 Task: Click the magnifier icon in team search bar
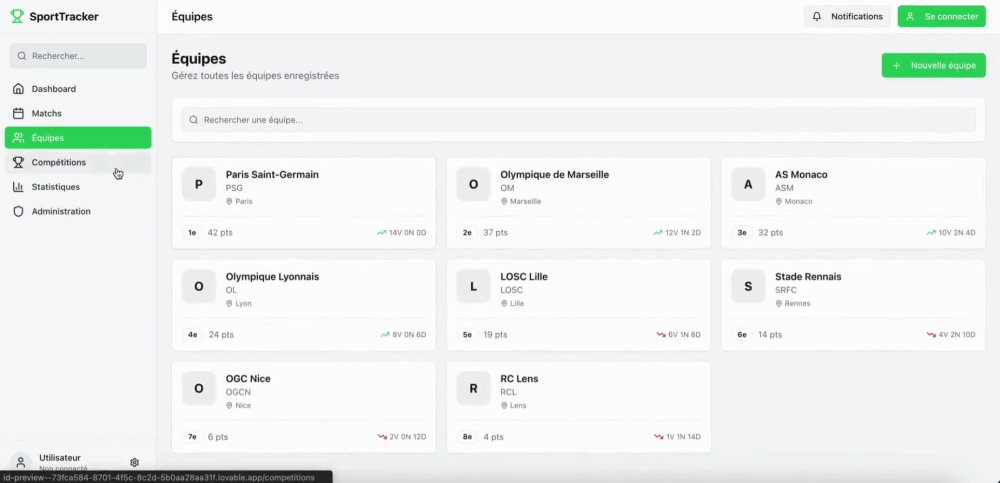194,120
